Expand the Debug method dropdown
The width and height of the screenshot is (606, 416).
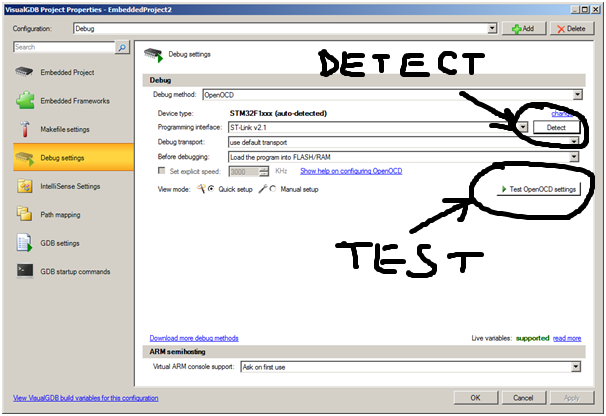coord(577,94)
